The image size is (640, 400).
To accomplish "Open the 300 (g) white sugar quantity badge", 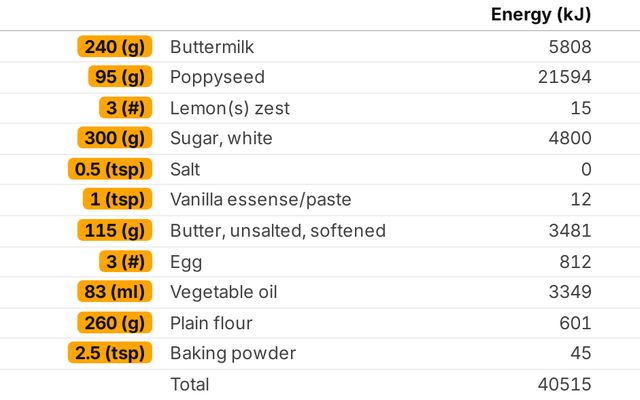I will click(114, 139).
